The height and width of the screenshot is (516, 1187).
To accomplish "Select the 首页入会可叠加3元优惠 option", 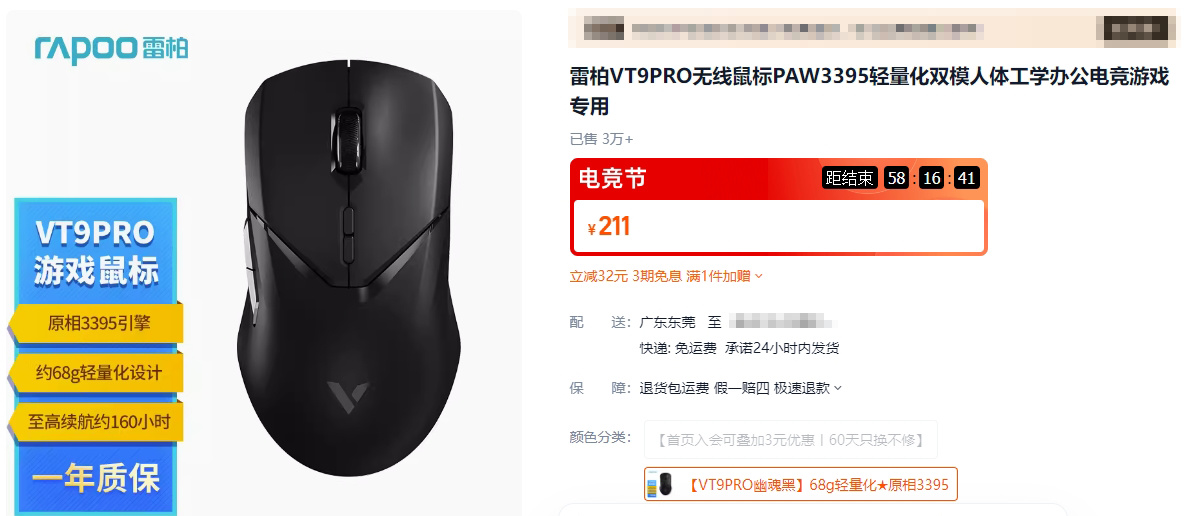I will (790, 440).
